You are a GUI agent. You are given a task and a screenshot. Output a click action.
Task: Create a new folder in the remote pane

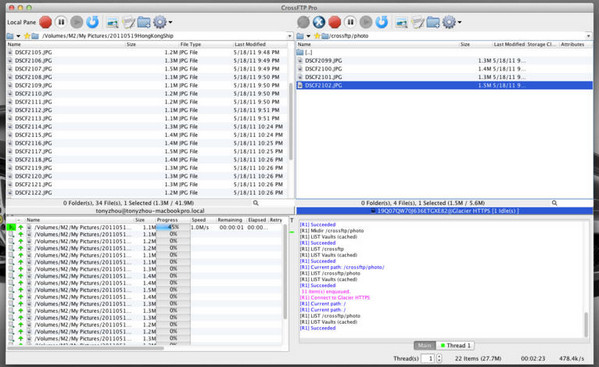point(433,23)
